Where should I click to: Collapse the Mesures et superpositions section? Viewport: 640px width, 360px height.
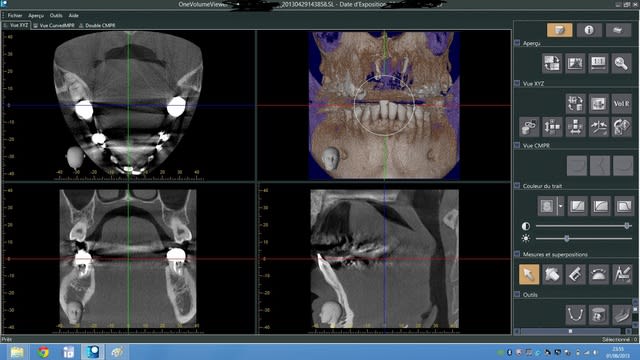tap(517, 254)
